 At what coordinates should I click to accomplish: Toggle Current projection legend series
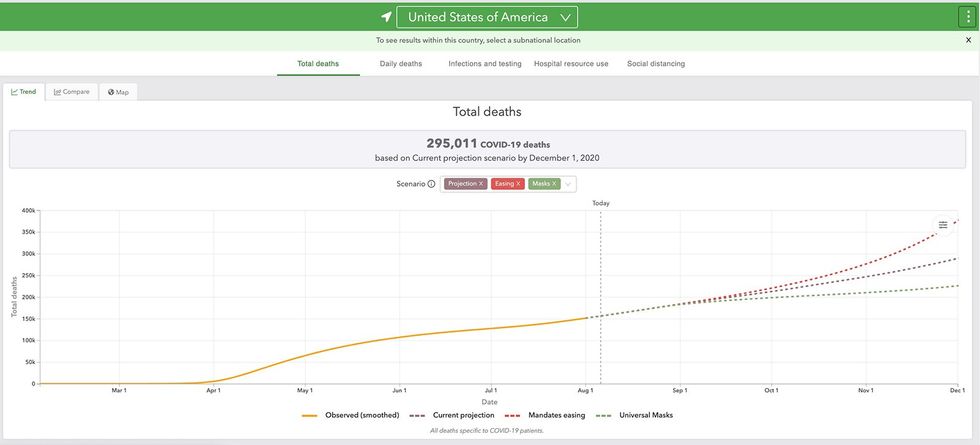click(452, 415)
